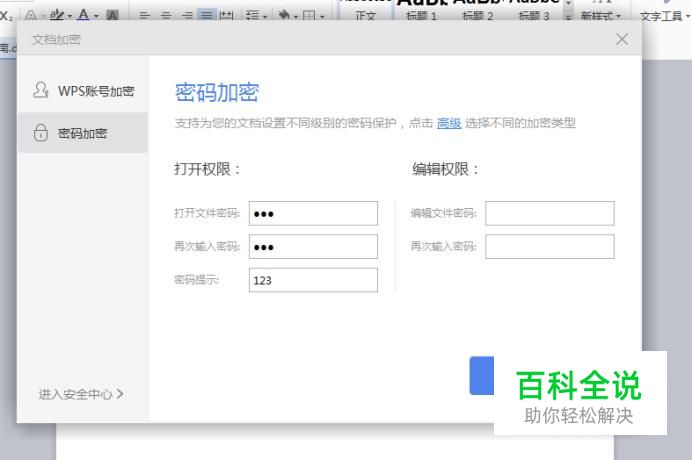Click the text effects outlined A icon
The image size is (692, 460).
(x=30, y=16)
